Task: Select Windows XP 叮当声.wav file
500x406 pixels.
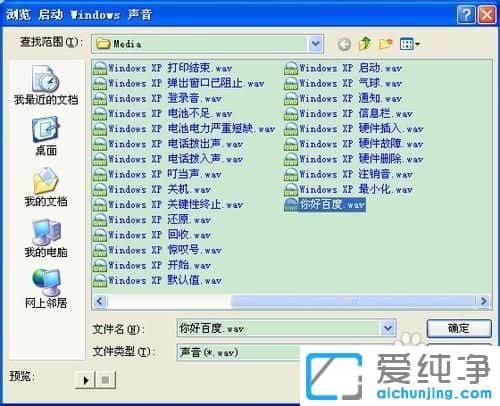Action: click(157, 174)
